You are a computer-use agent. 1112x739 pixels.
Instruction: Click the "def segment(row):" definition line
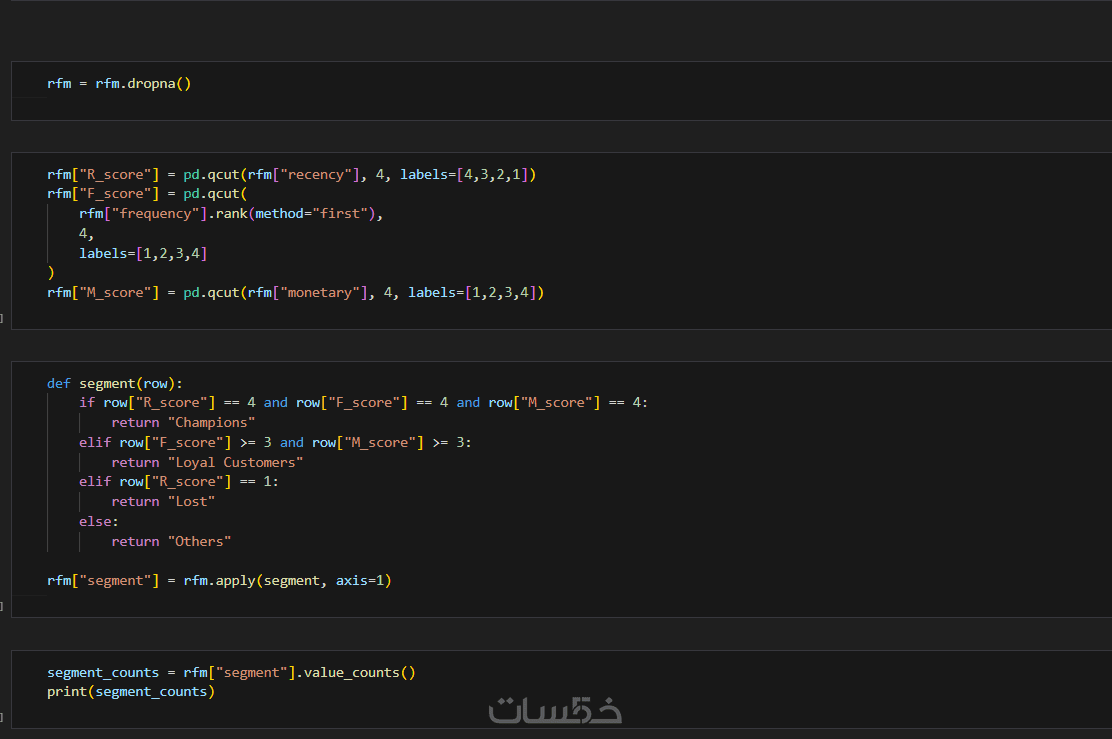(115, 383)
